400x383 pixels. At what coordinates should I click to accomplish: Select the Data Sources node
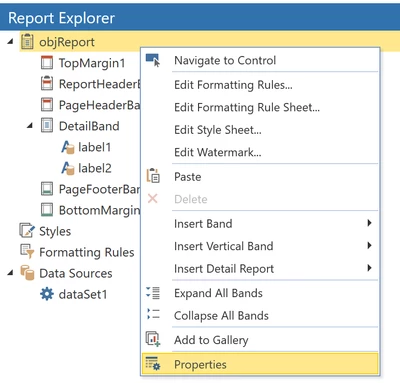pos(76,273)
